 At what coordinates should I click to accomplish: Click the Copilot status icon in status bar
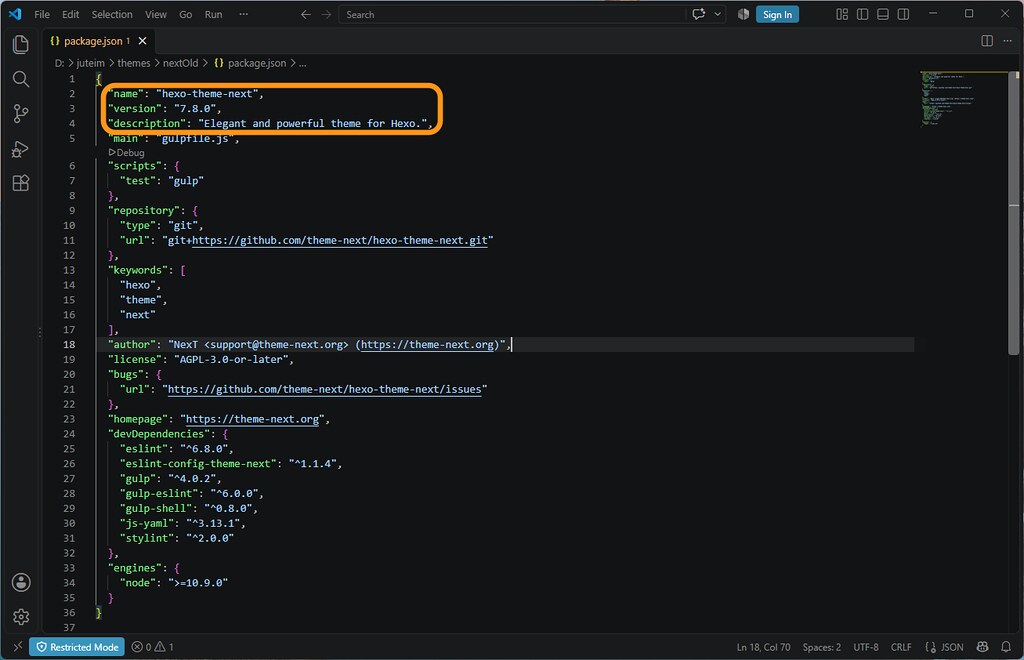point(982,647)
